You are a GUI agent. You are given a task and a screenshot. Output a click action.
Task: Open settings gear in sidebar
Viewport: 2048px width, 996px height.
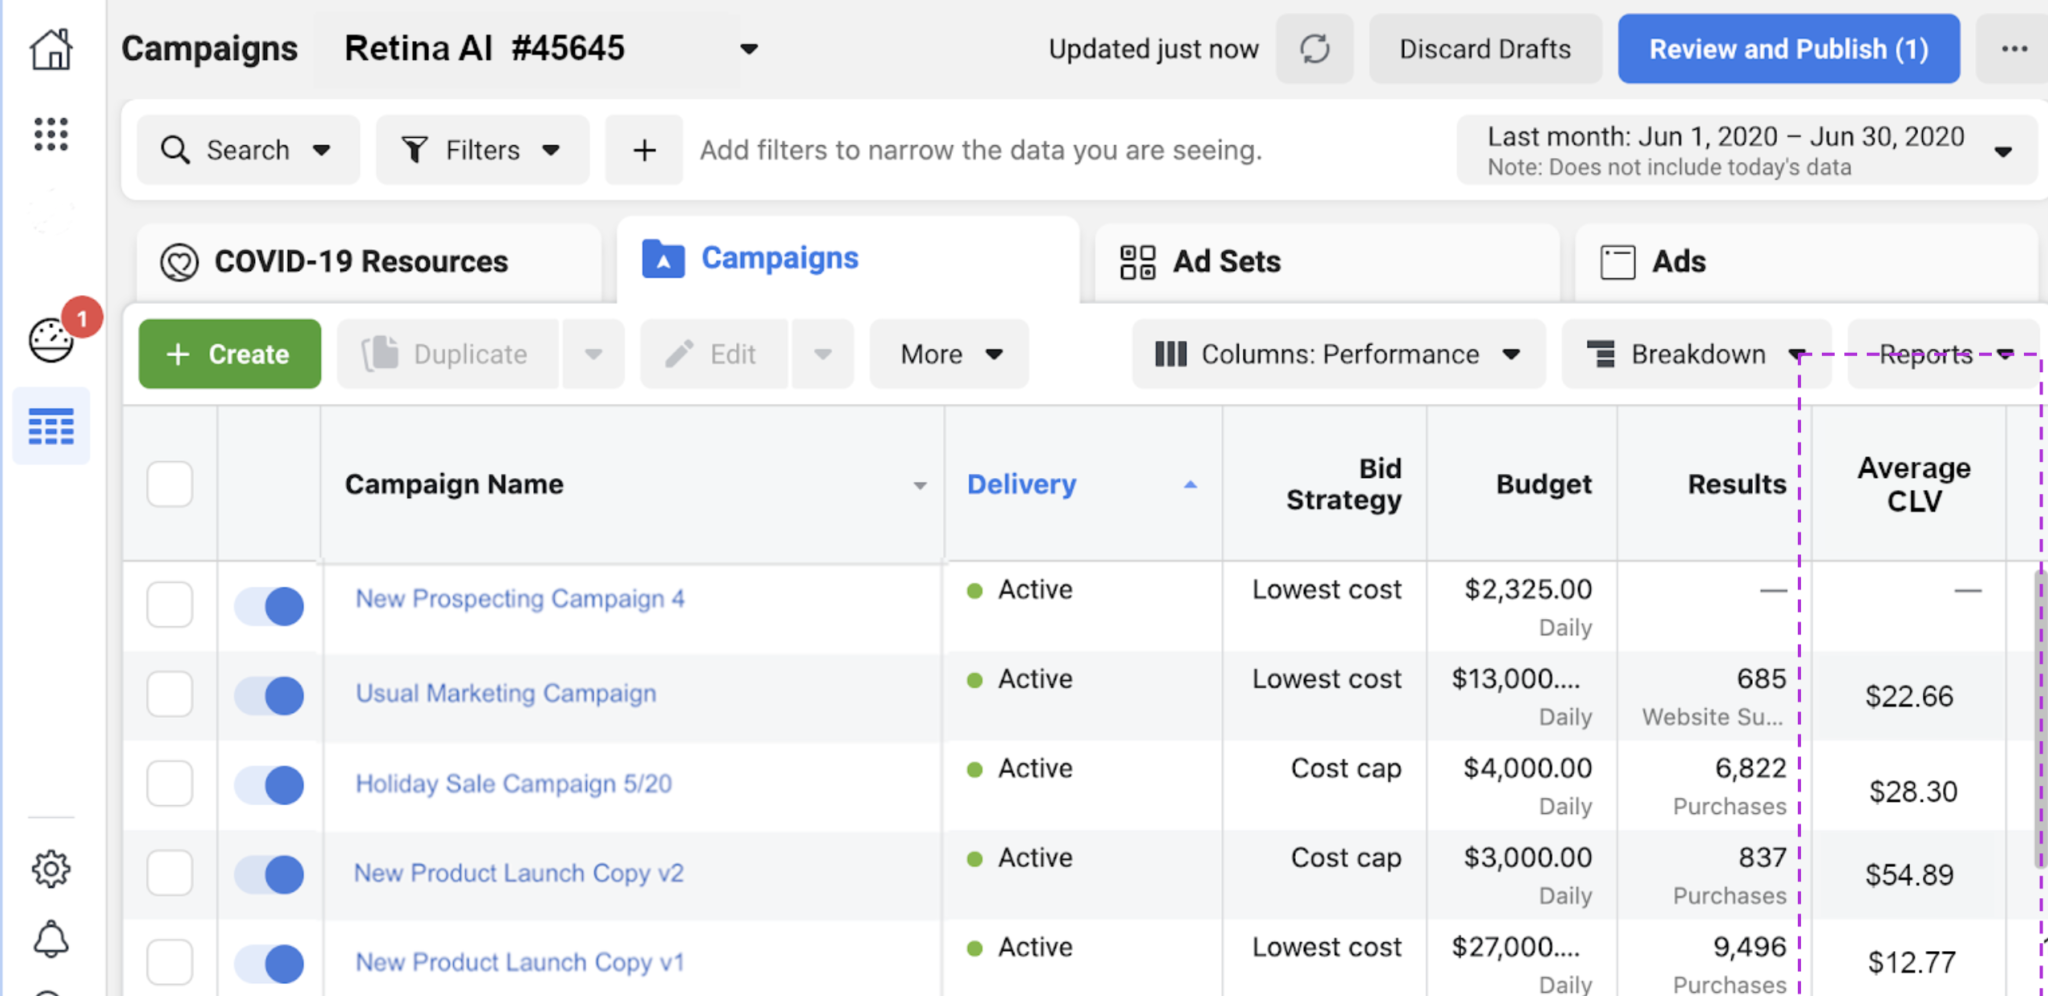pyautogui.click(x=51, y=869)
